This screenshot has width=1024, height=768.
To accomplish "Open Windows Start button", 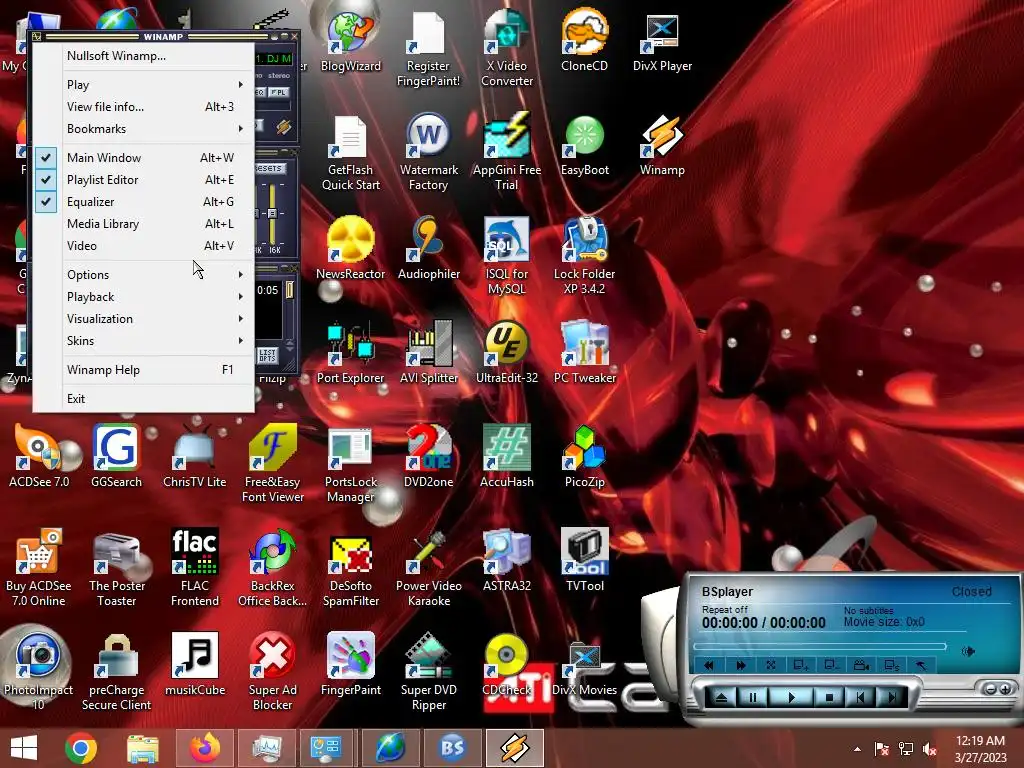I will [24, 748].
